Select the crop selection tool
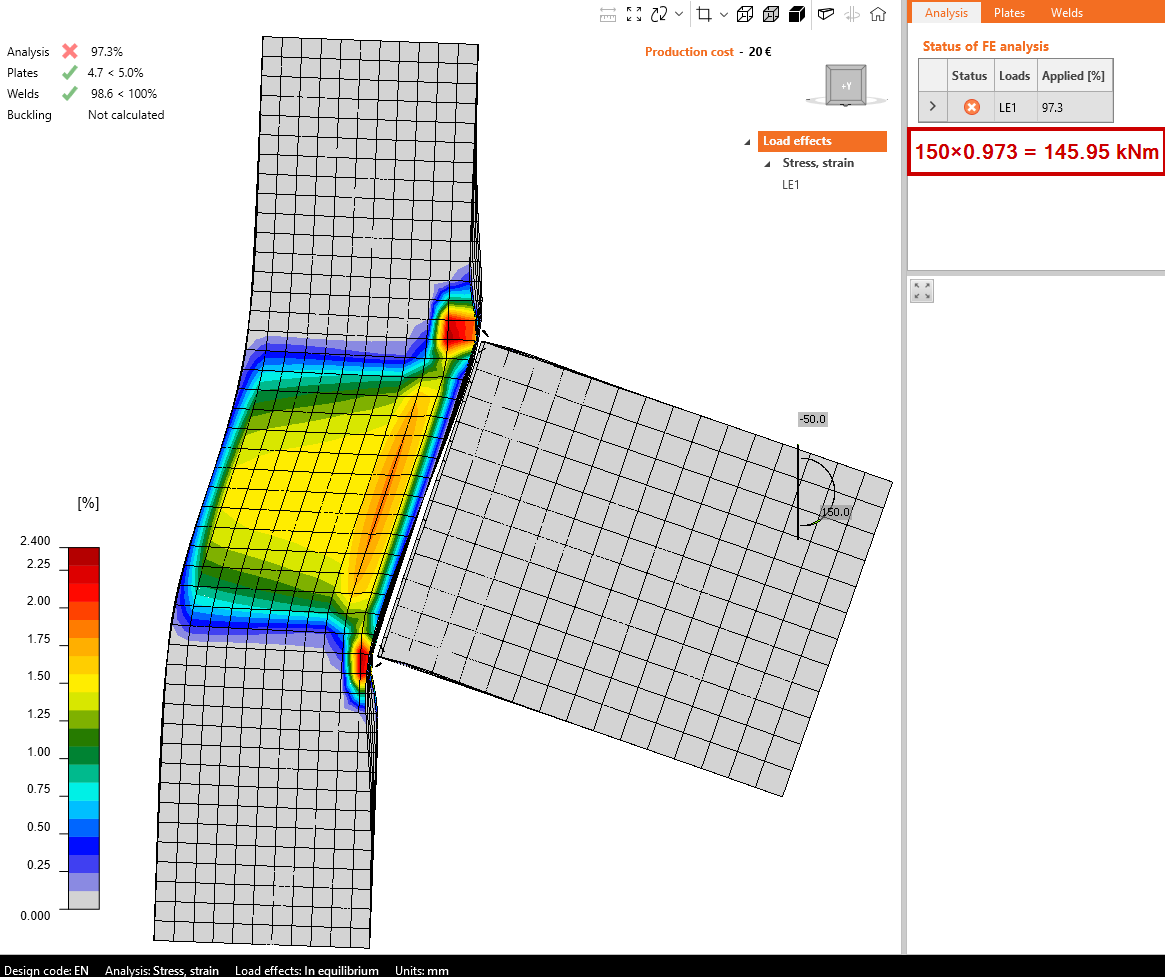Viewport: 1165px width, 977px height. [704, 14]
